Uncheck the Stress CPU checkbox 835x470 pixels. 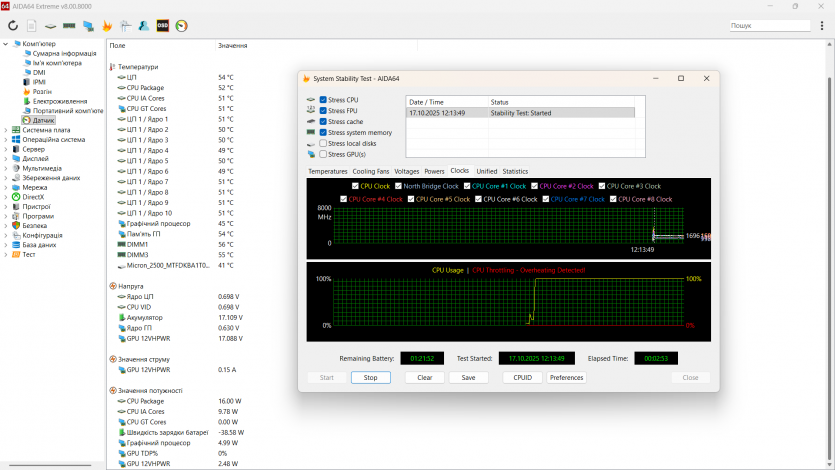point(323,100)
